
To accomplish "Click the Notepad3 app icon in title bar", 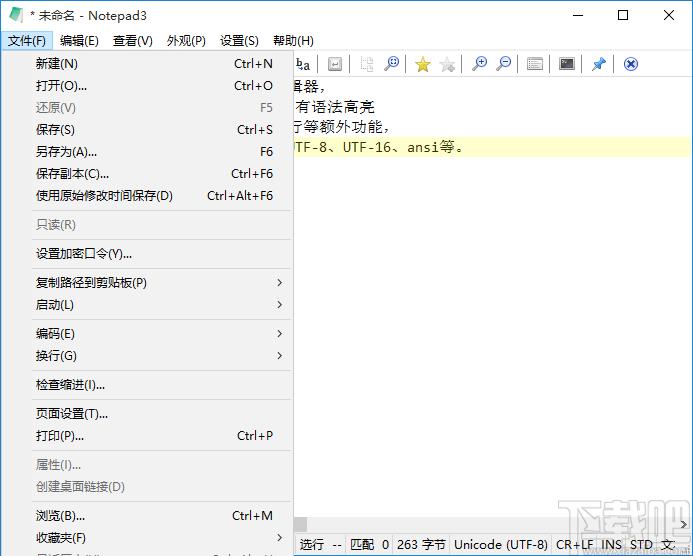I will [x=16, y=15].
